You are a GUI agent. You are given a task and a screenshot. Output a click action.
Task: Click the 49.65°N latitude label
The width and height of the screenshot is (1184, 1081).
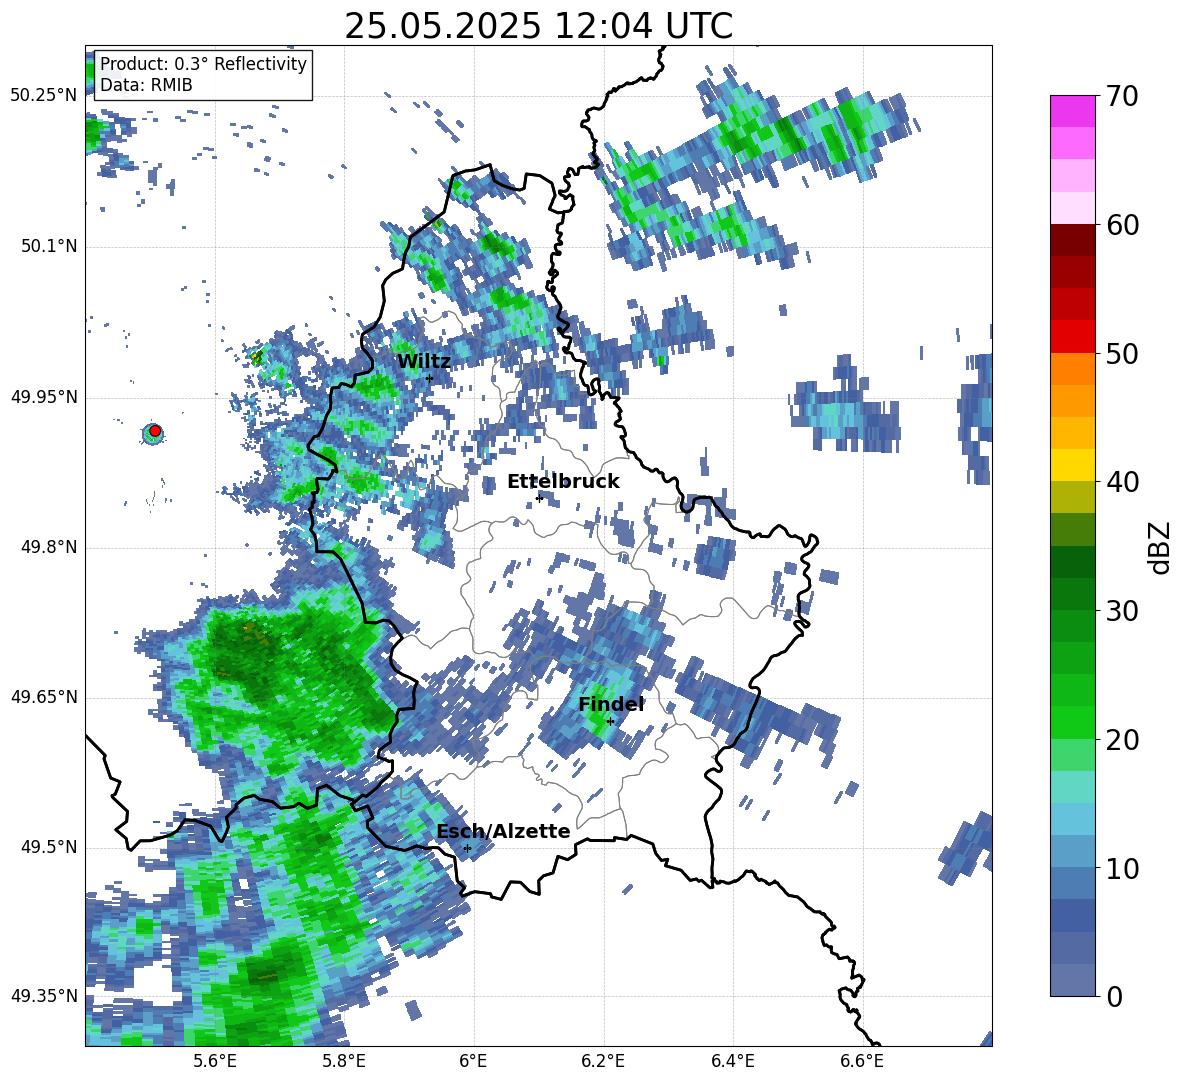click(x=44, y=698)
